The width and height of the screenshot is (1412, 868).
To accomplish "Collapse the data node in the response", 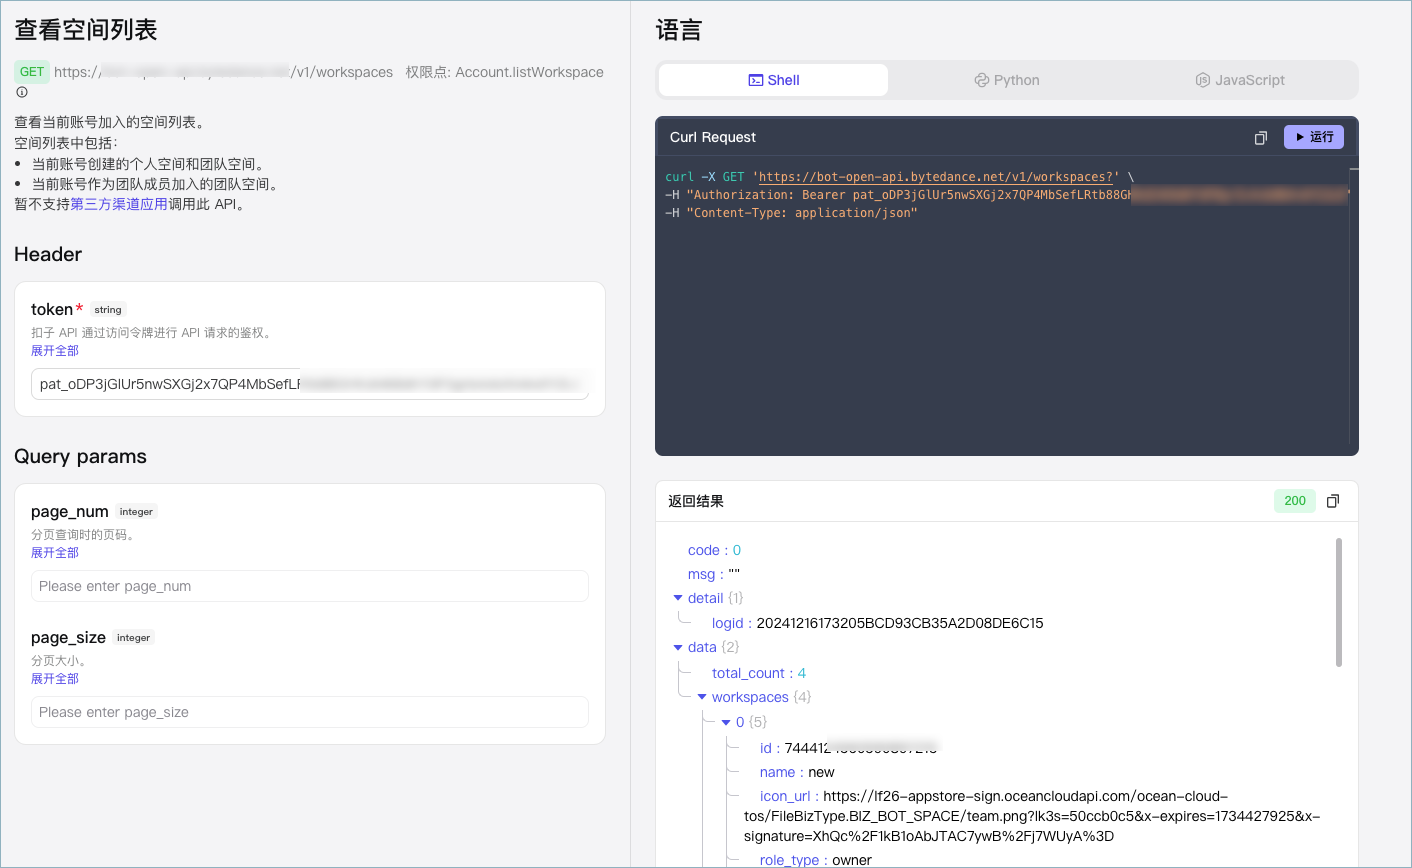I will [678, 647].
